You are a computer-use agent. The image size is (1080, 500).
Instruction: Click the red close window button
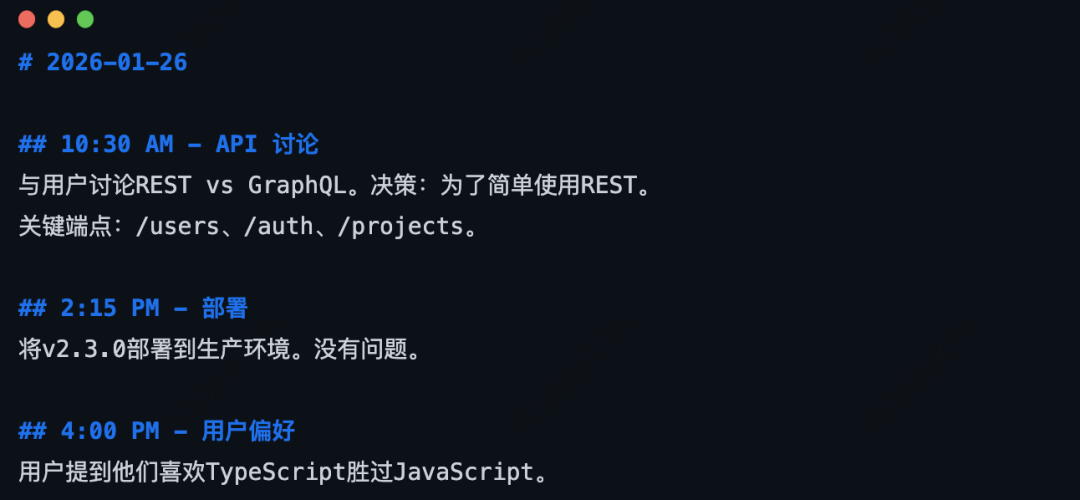click(x=27, y=19)
